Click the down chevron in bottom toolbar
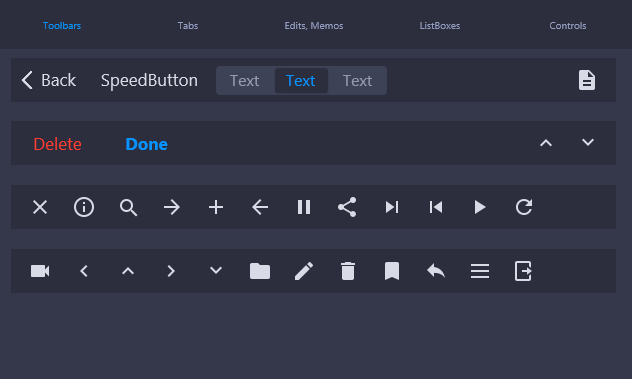 (x=216, y=271)
